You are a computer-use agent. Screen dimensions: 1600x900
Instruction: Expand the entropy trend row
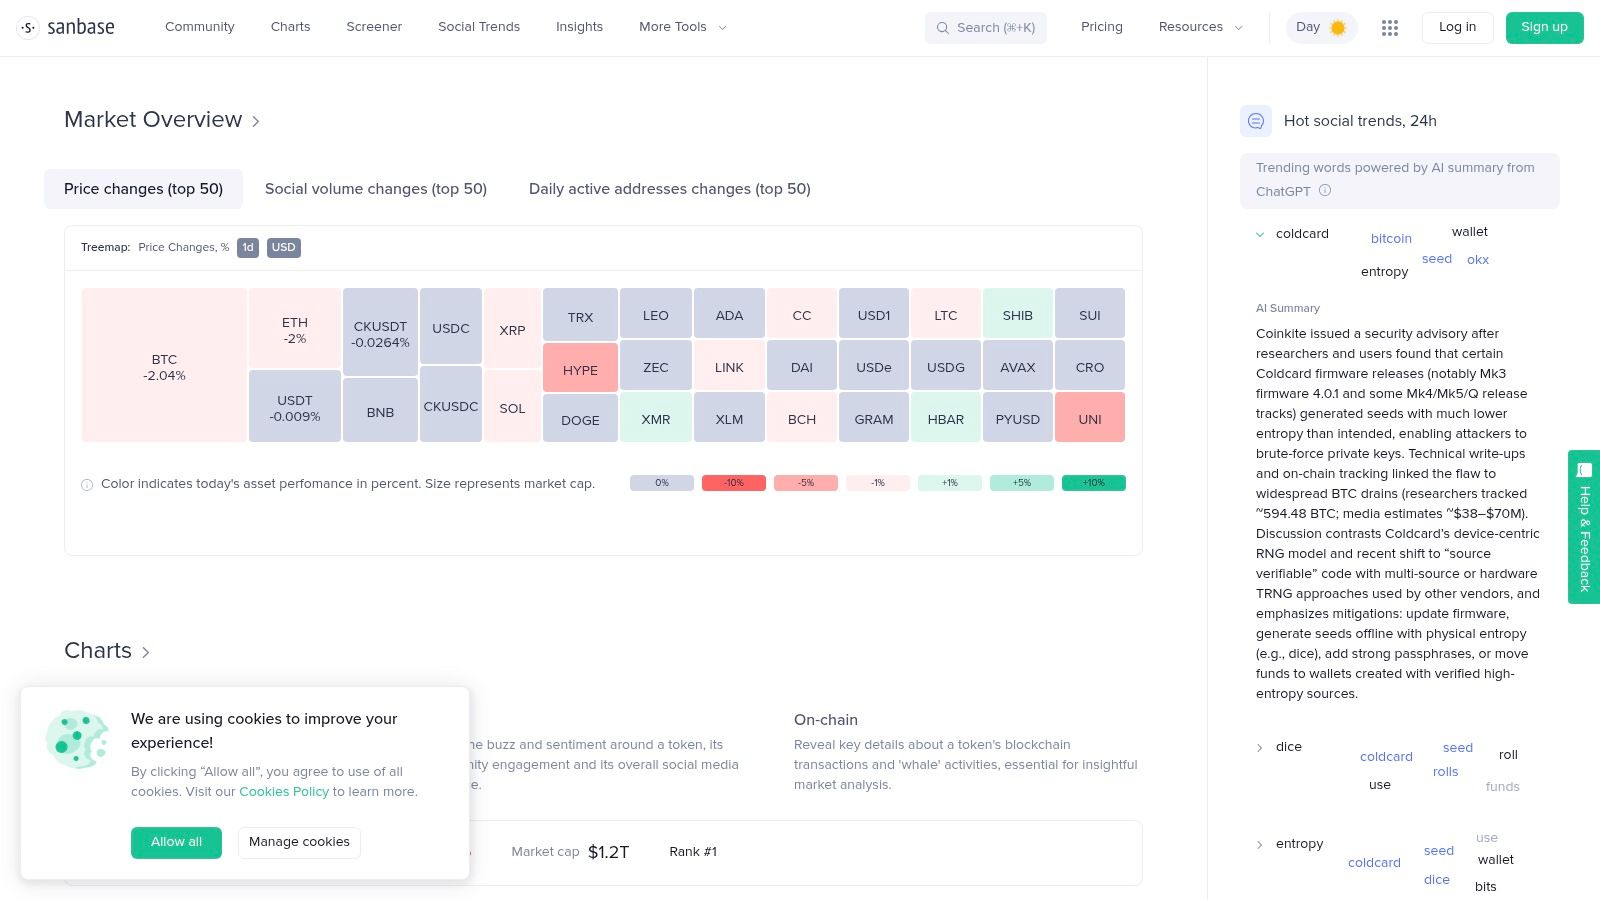tap(1260, 845)
